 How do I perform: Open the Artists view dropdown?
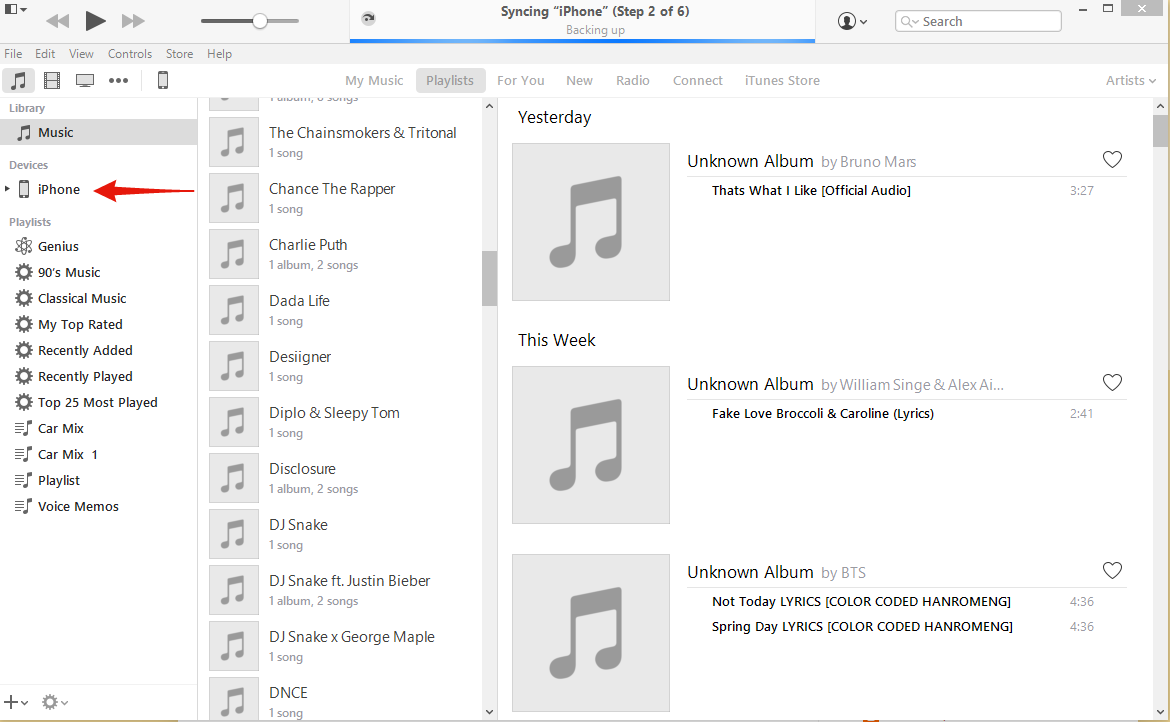[x=1130, y=81]
